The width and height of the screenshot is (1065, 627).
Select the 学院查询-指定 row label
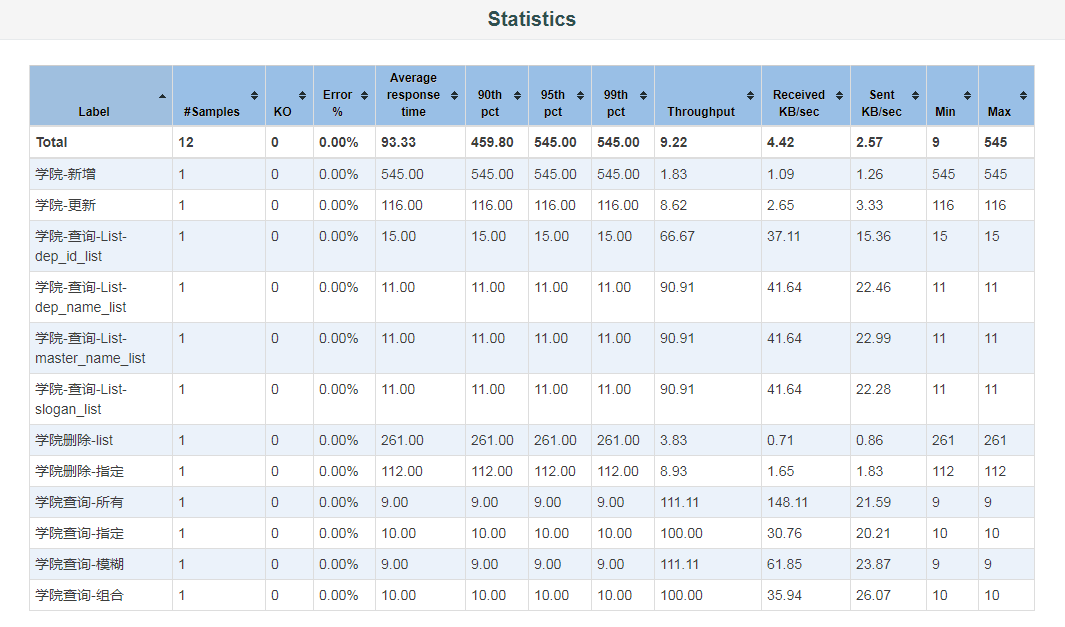[x=79, y=533]
